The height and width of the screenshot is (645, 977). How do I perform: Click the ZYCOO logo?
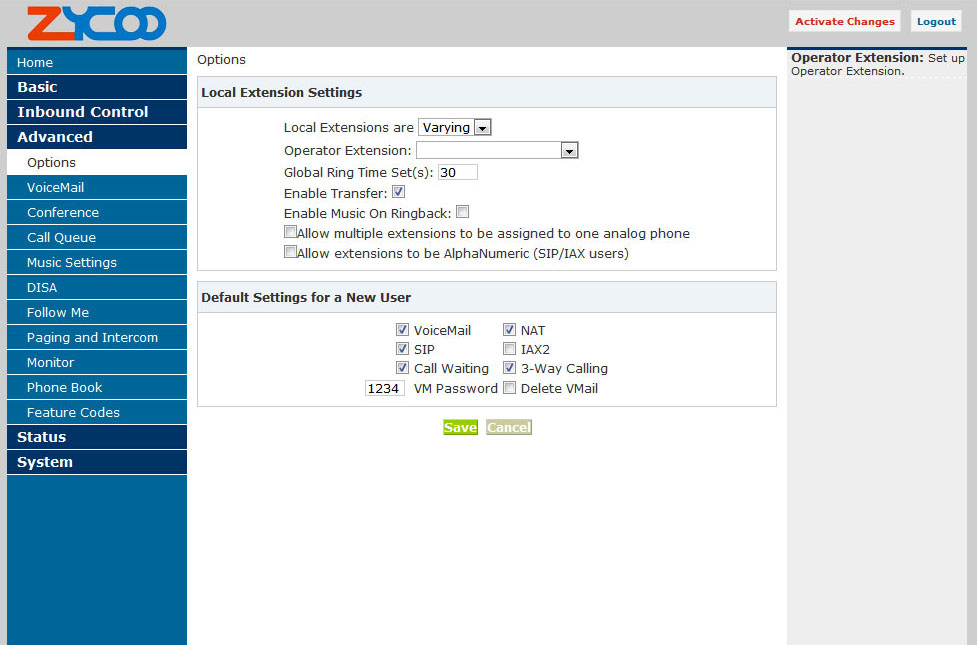click(x=96, y=23)
